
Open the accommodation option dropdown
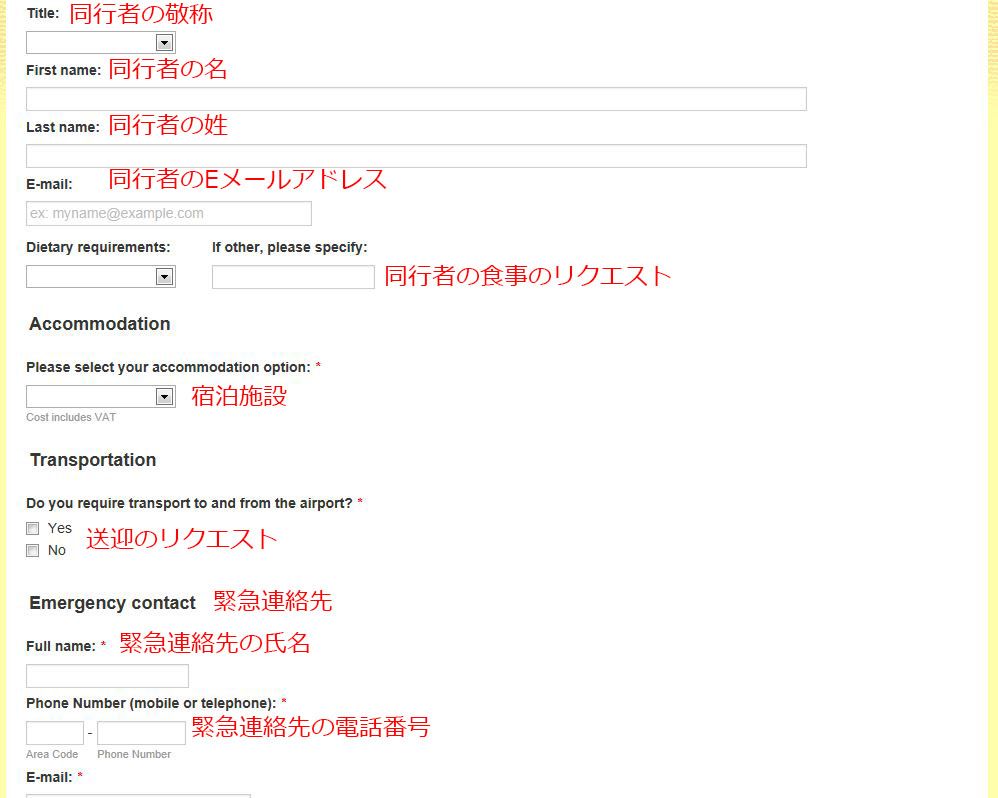[101, 396]
